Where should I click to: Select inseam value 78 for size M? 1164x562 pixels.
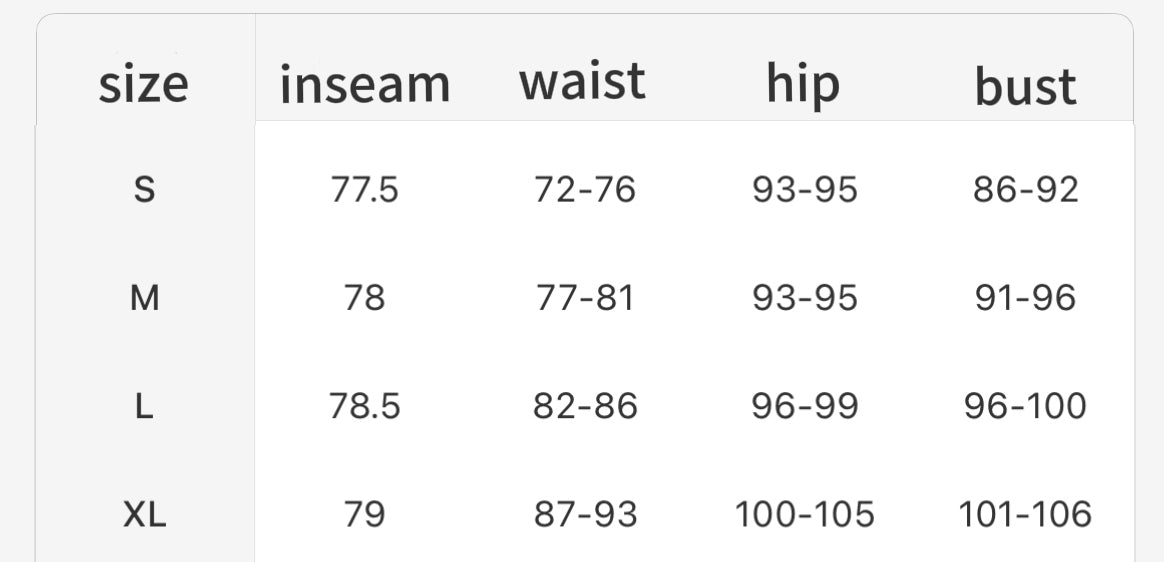point(365,297)
